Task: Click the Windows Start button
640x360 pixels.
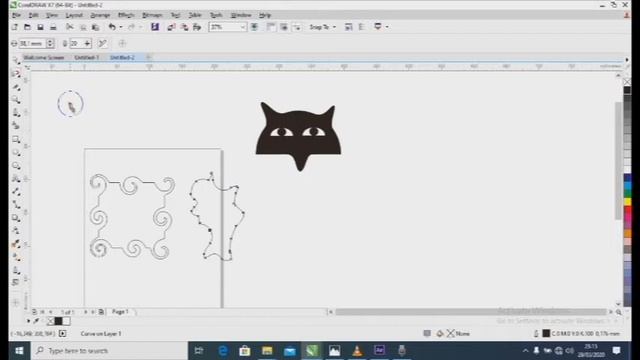Action: click(19, 351)
